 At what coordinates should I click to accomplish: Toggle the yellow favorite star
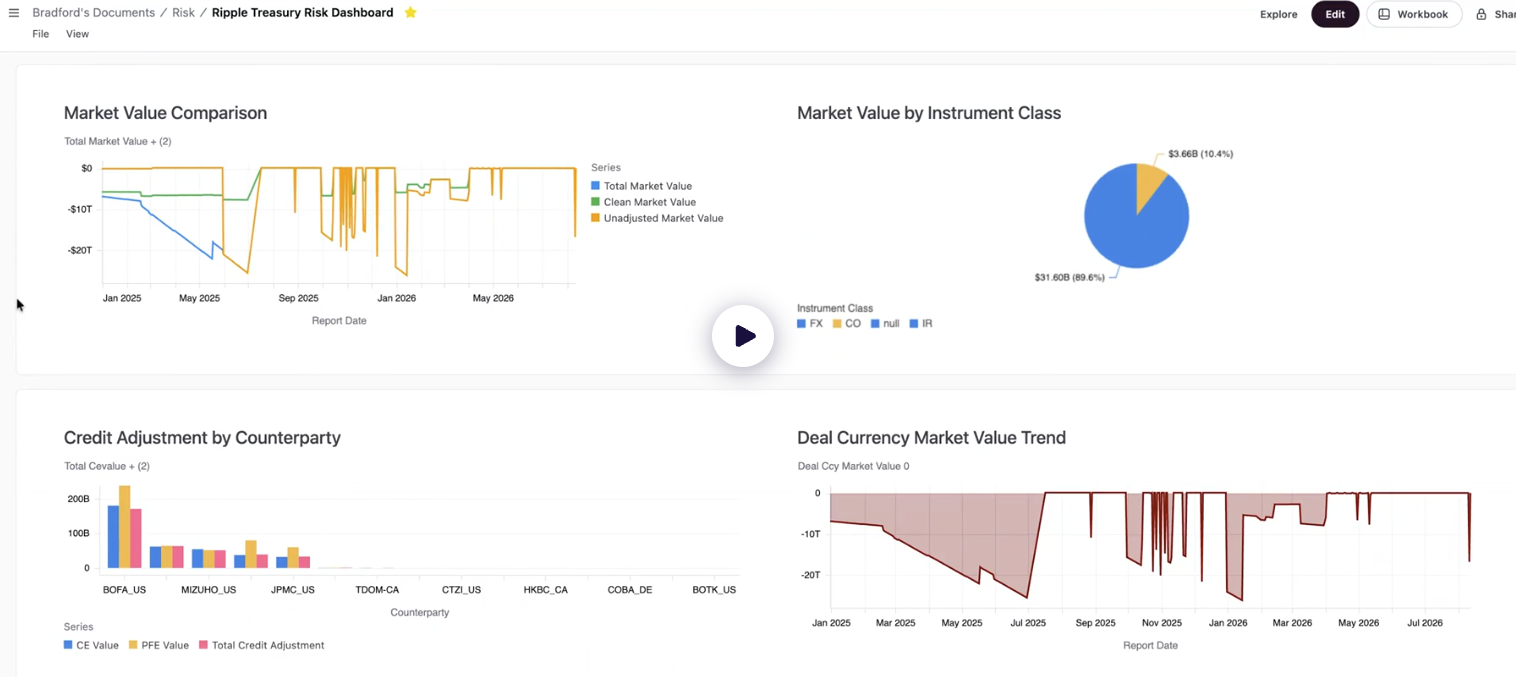point(410,13)
